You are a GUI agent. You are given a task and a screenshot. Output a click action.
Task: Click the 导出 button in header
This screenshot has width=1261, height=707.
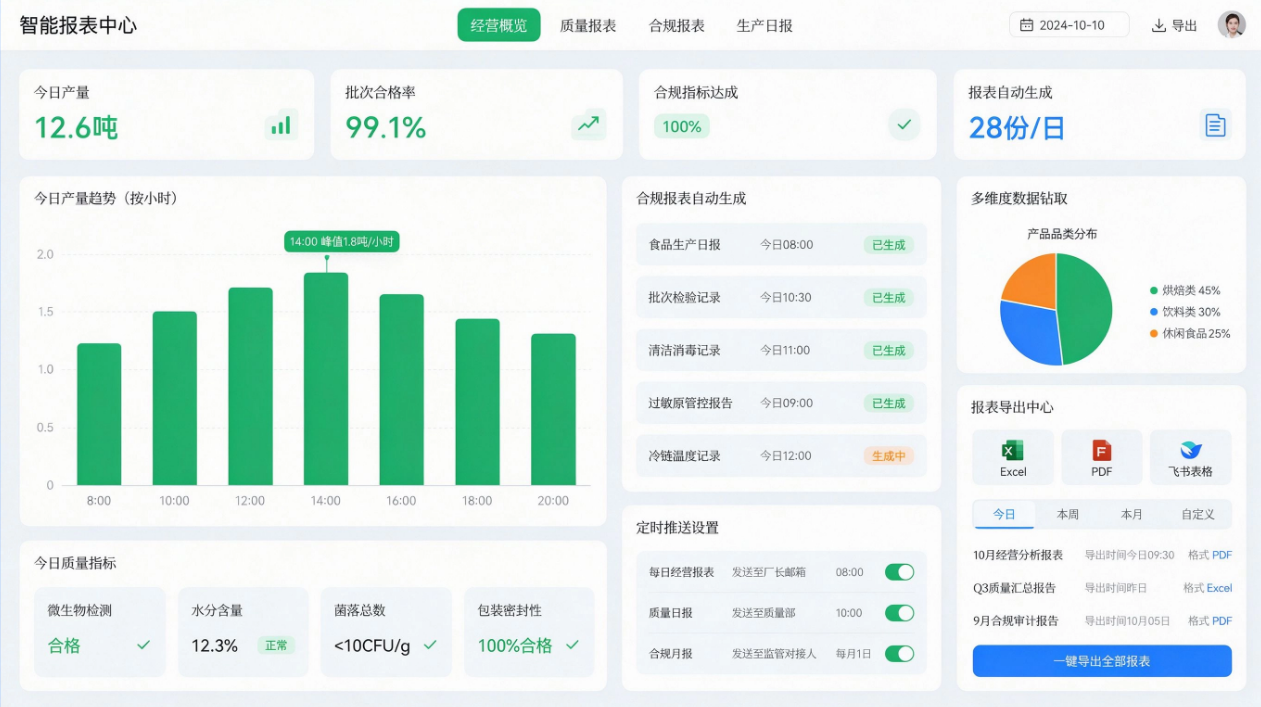coord(1175,26)
